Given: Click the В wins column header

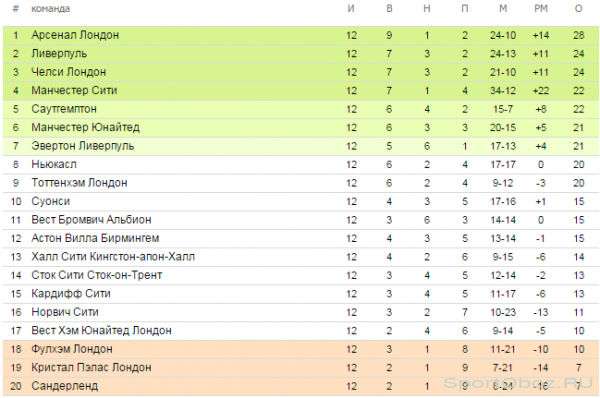Looking at the screenshot, I should pos(389,8).
